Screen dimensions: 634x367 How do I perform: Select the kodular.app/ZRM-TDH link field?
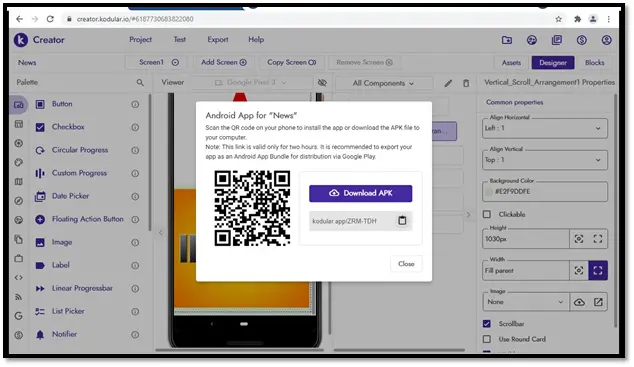tap(360, 221)
